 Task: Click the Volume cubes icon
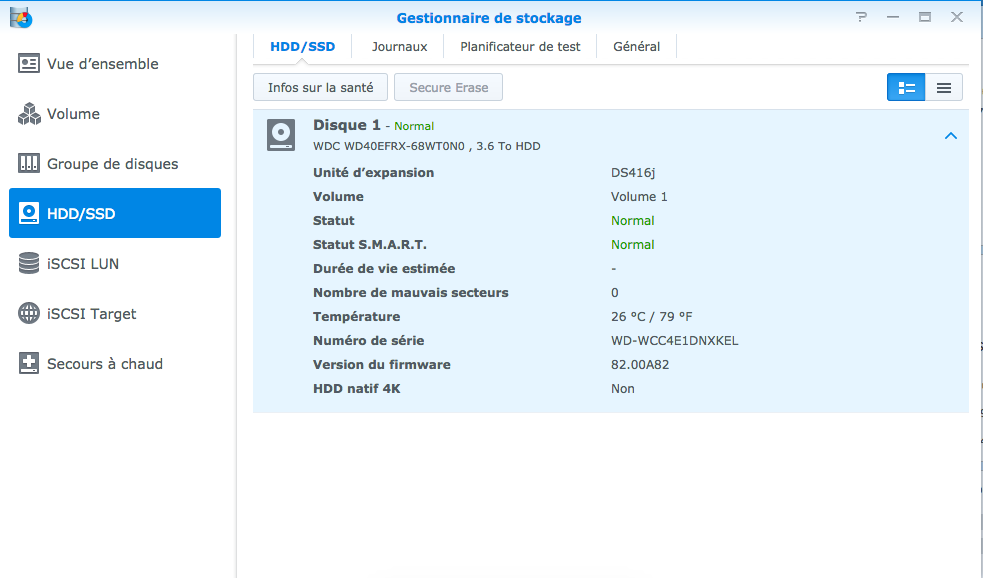[x=29, y=113]
